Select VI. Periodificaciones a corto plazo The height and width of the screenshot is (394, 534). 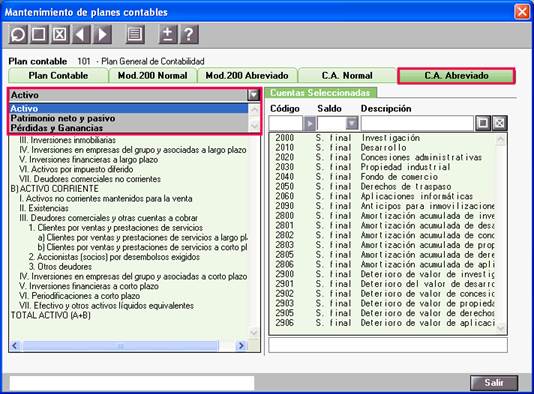tap(79, 296)
